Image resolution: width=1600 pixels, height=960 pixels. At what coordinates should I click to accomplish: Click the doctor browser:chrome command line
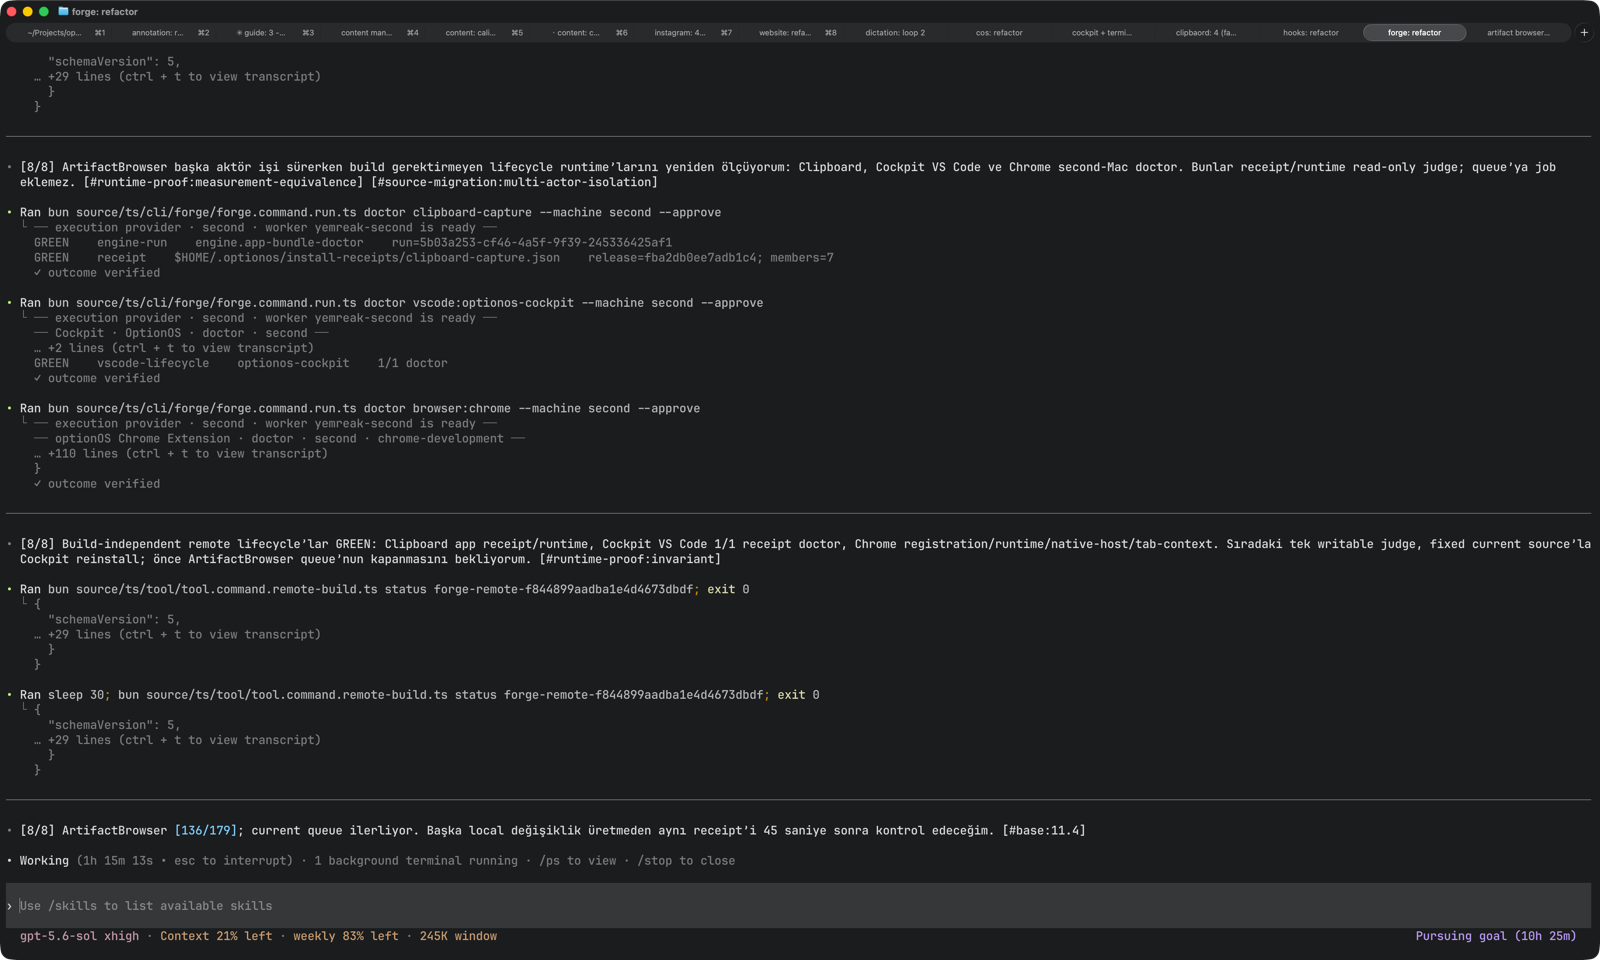click(x=360, y=409)
